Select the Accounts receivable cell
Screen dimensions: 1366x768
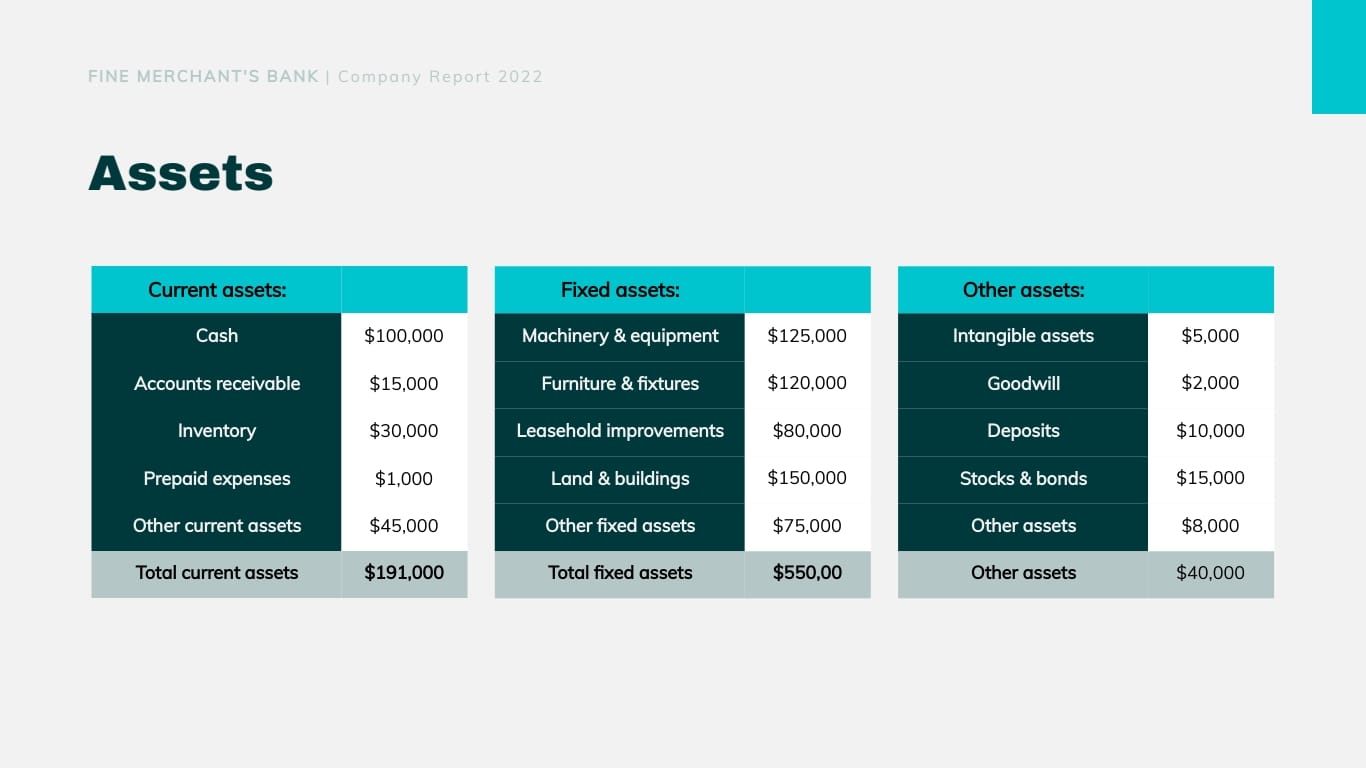click(x=216, y=384)
